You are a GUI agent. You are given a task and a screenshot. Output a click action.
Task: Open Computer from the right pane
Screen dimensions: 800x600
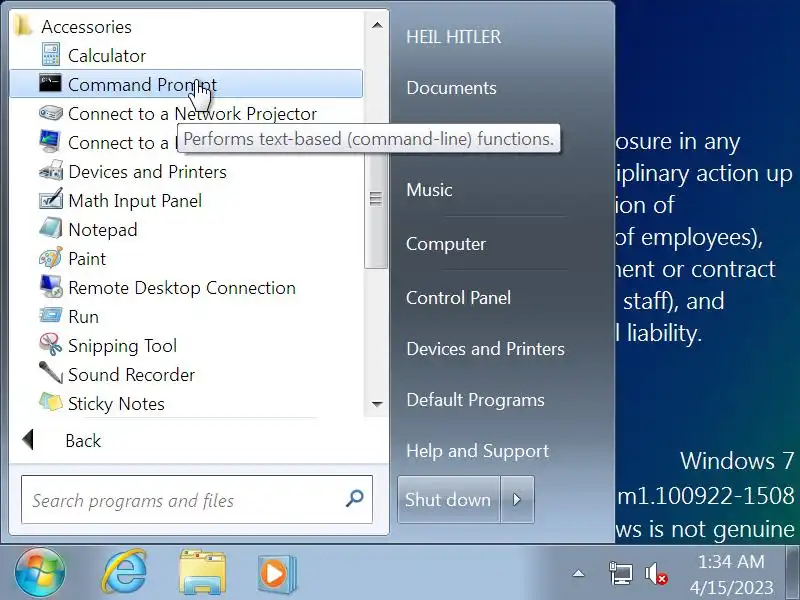(x=445, y=244)
